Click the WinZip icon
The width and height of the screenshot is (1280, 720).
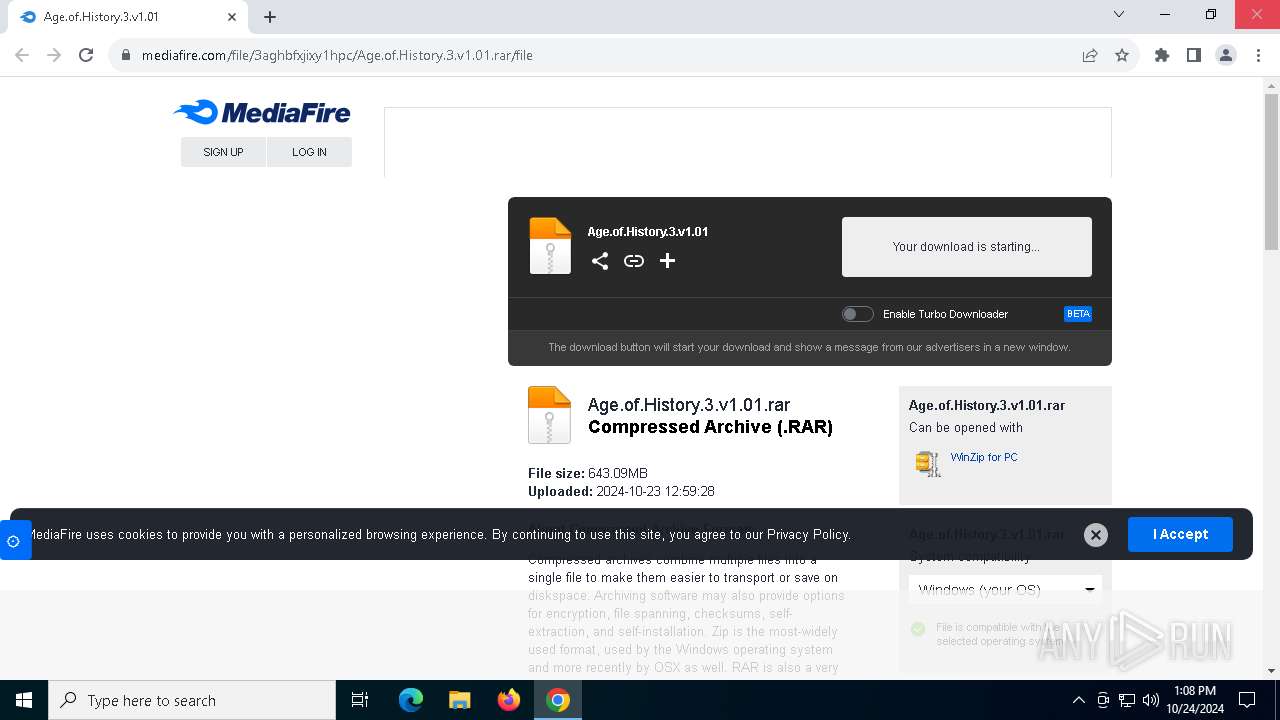point(928,463)
